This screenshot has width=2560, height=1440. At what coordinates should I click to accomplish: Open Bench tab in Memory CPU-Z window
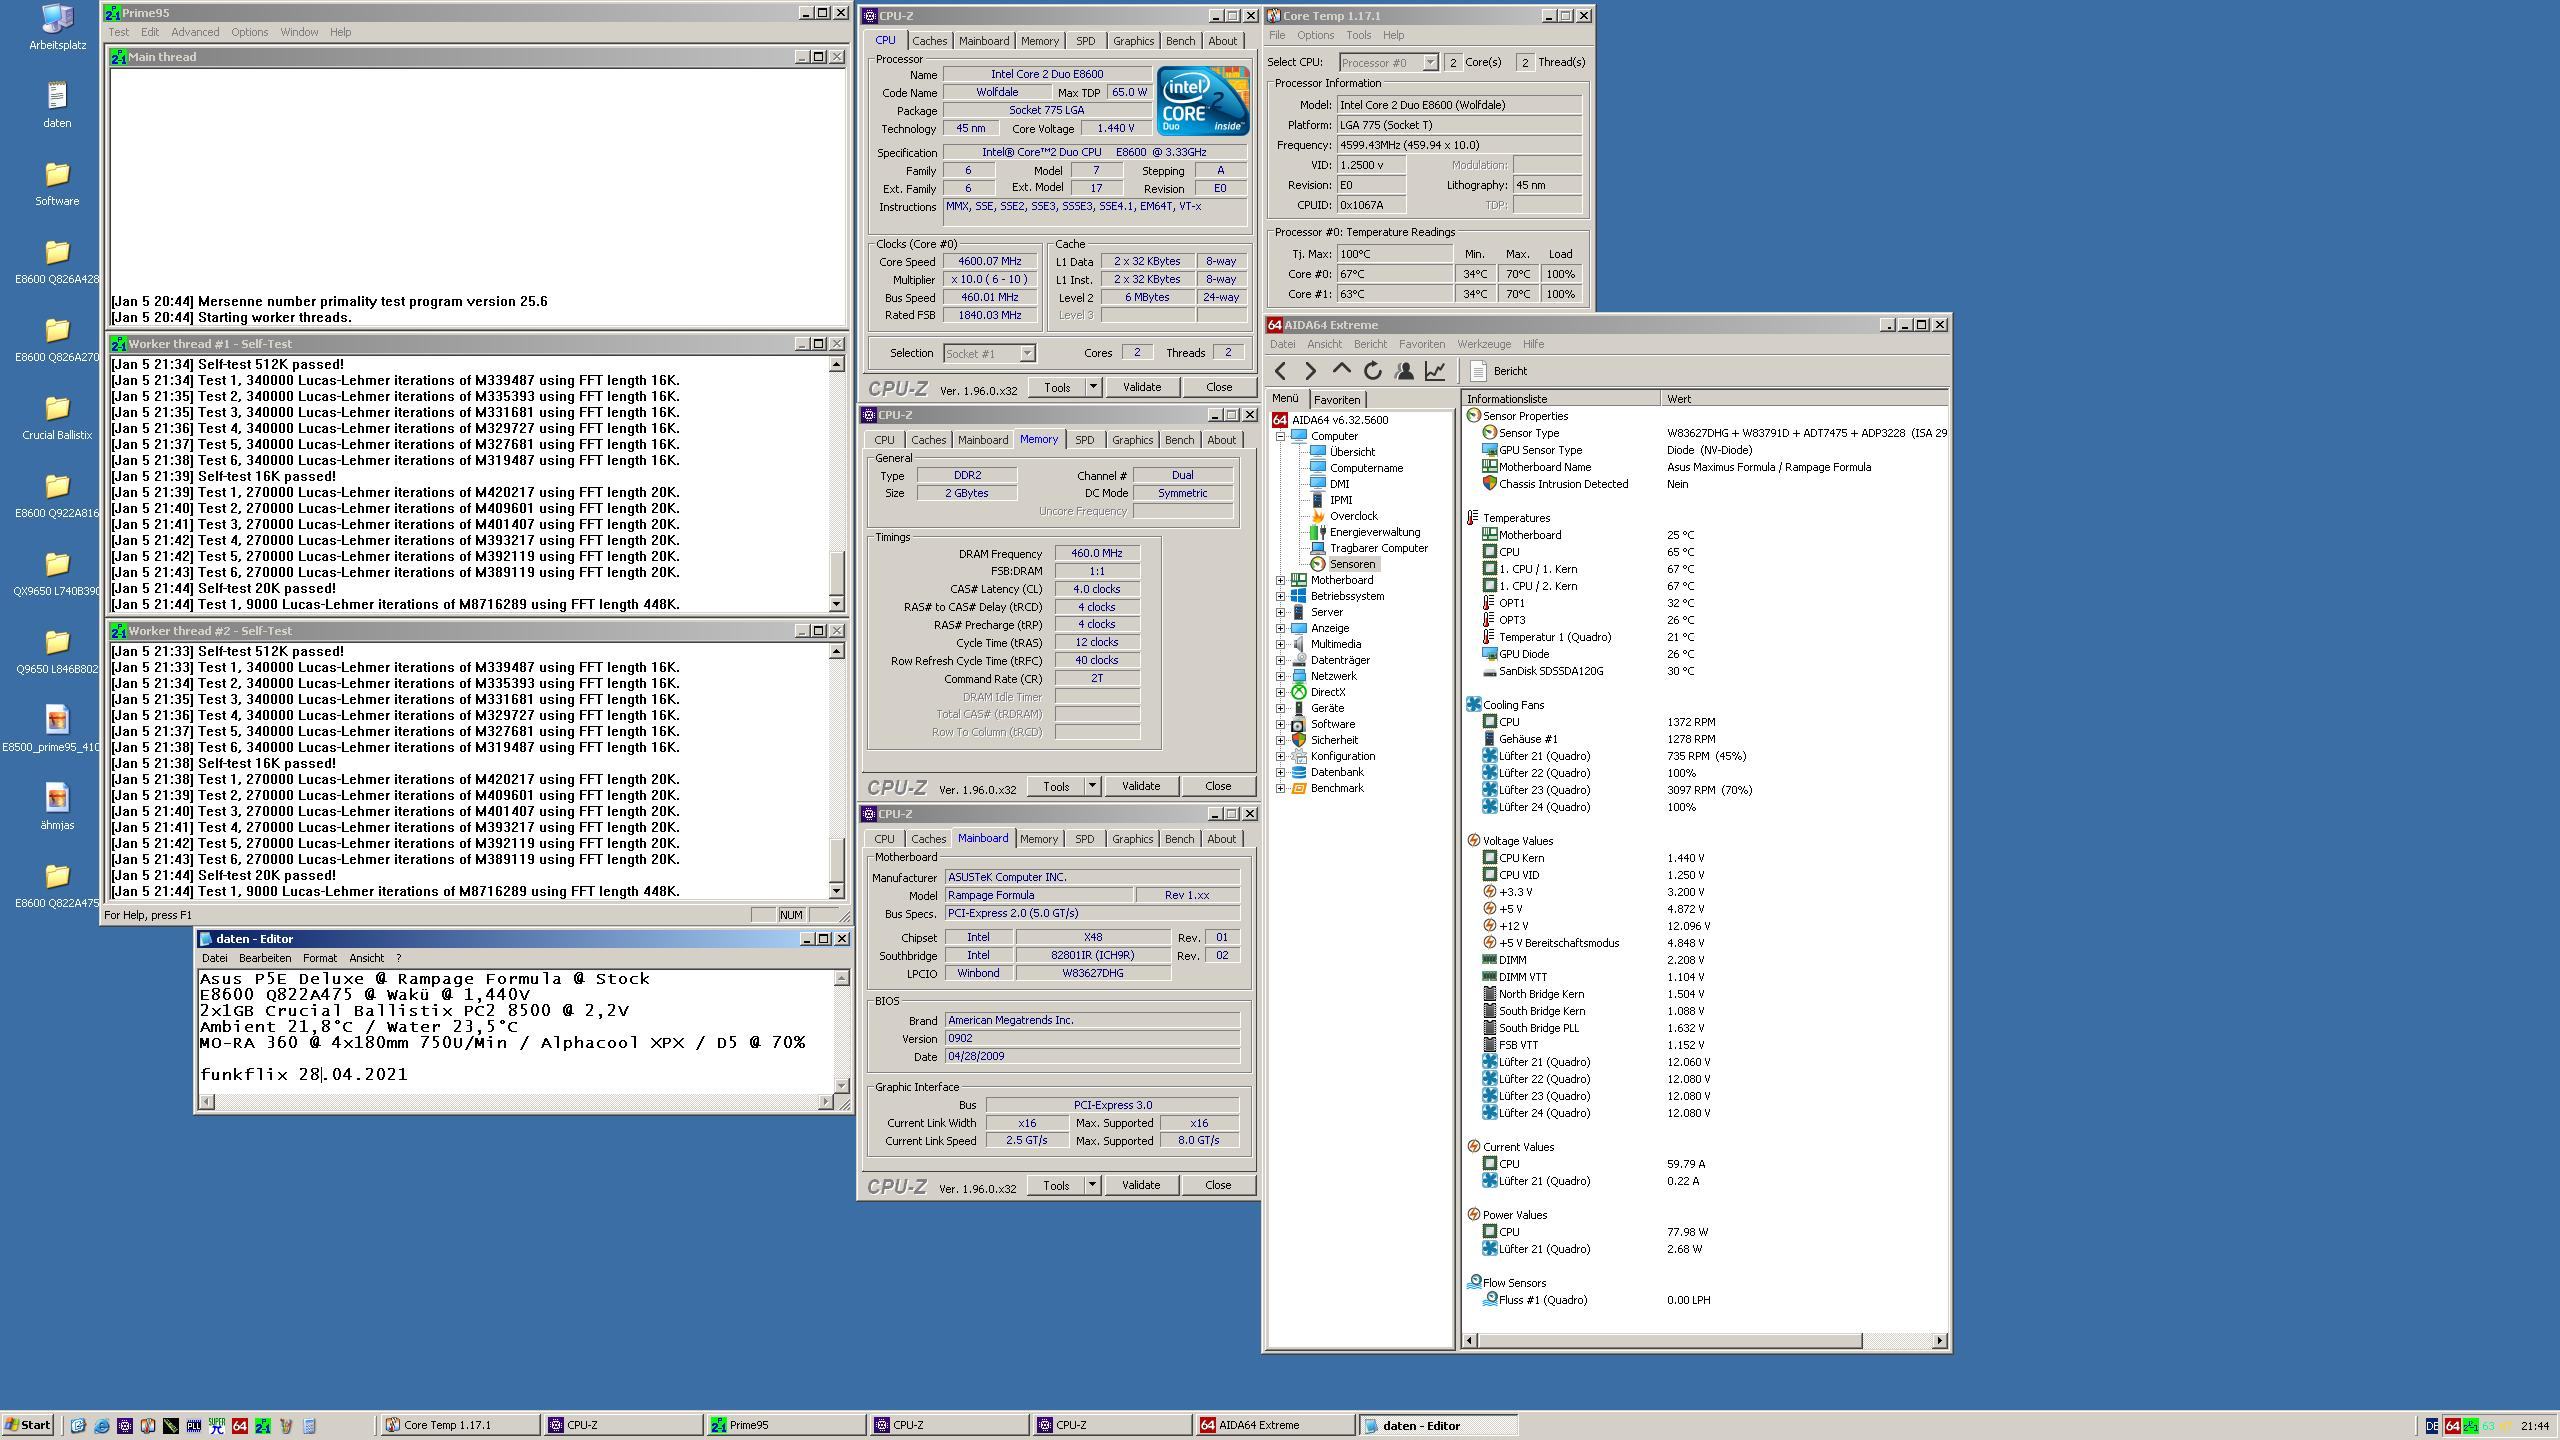[1179, 440]
